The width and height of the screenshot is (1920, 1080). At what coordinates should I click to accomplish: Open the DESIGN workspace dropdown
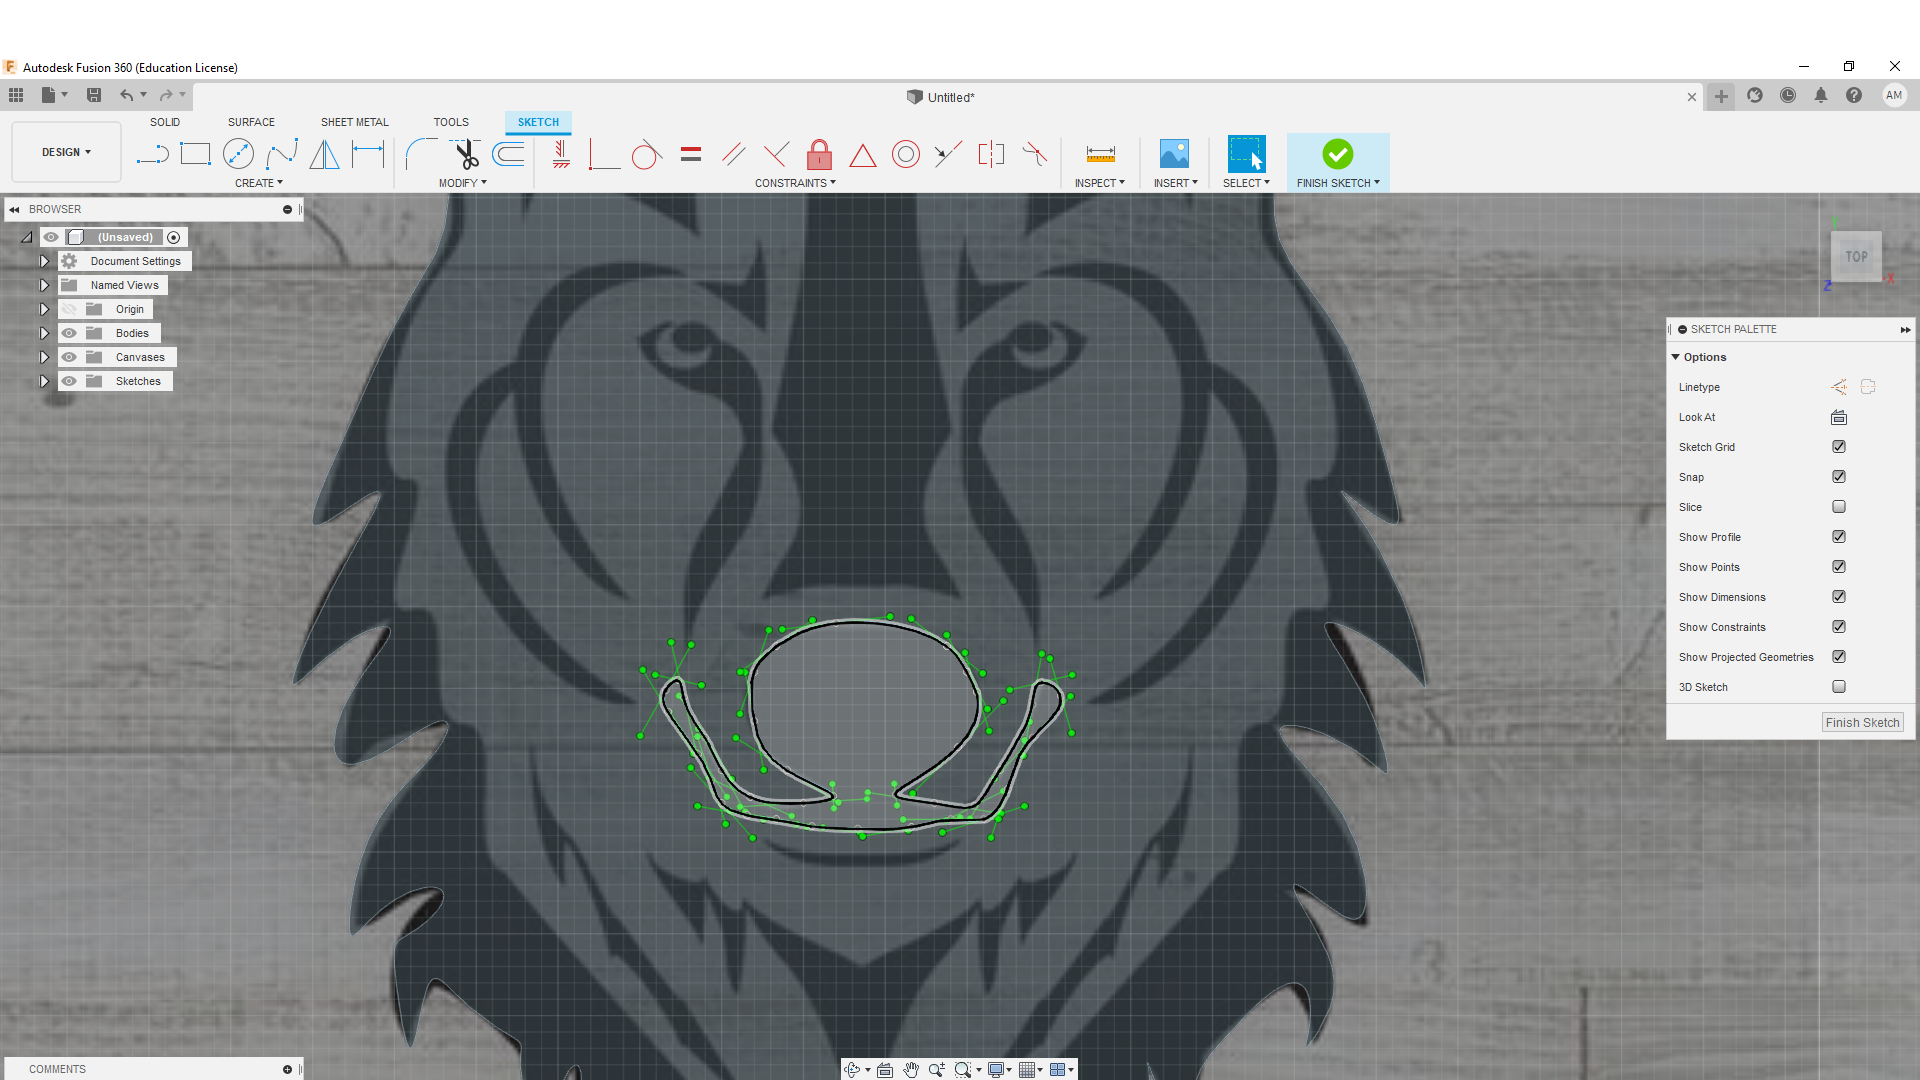66,152
